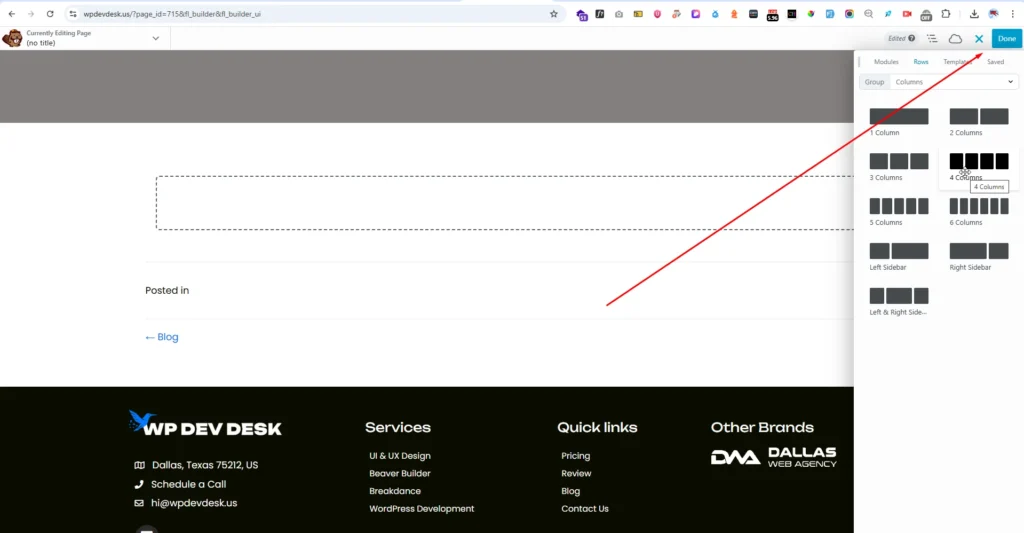Close the content panel with X icon

tap(979, 38)
